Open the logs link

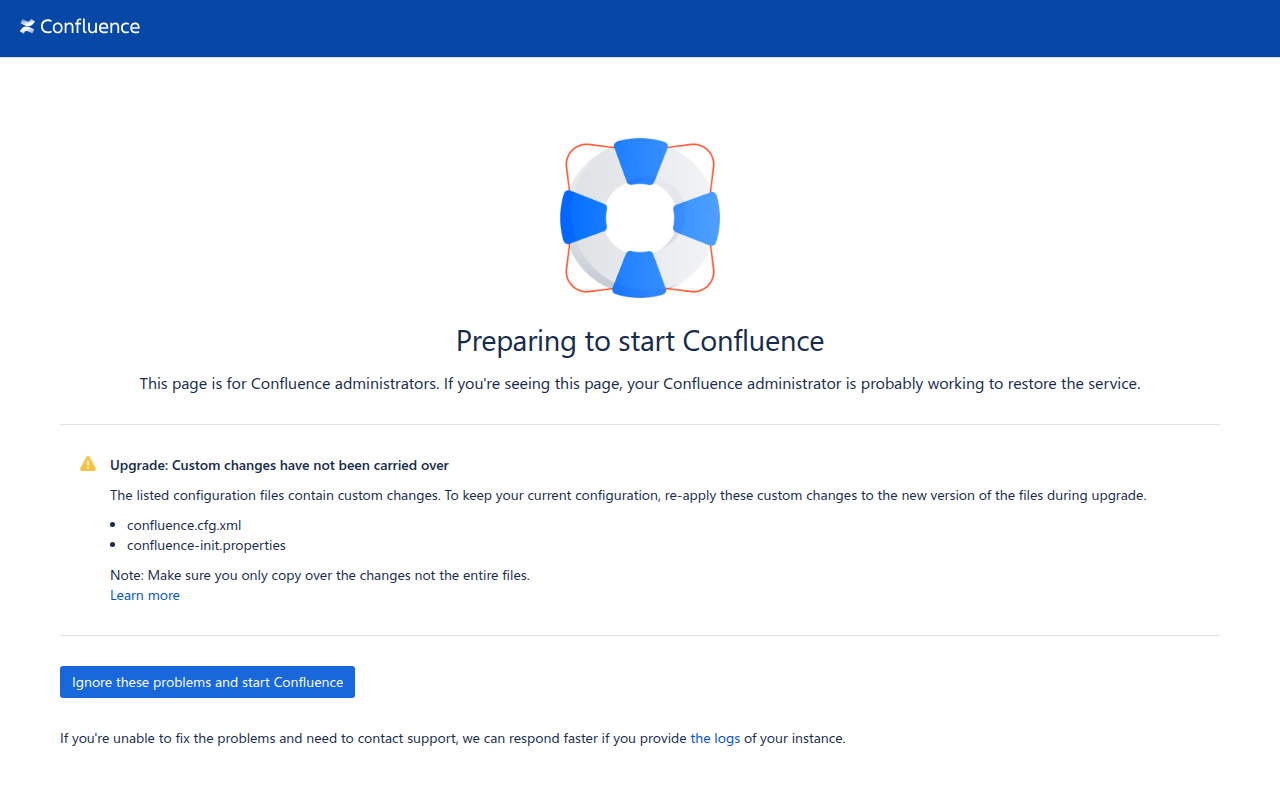point(715,738)
